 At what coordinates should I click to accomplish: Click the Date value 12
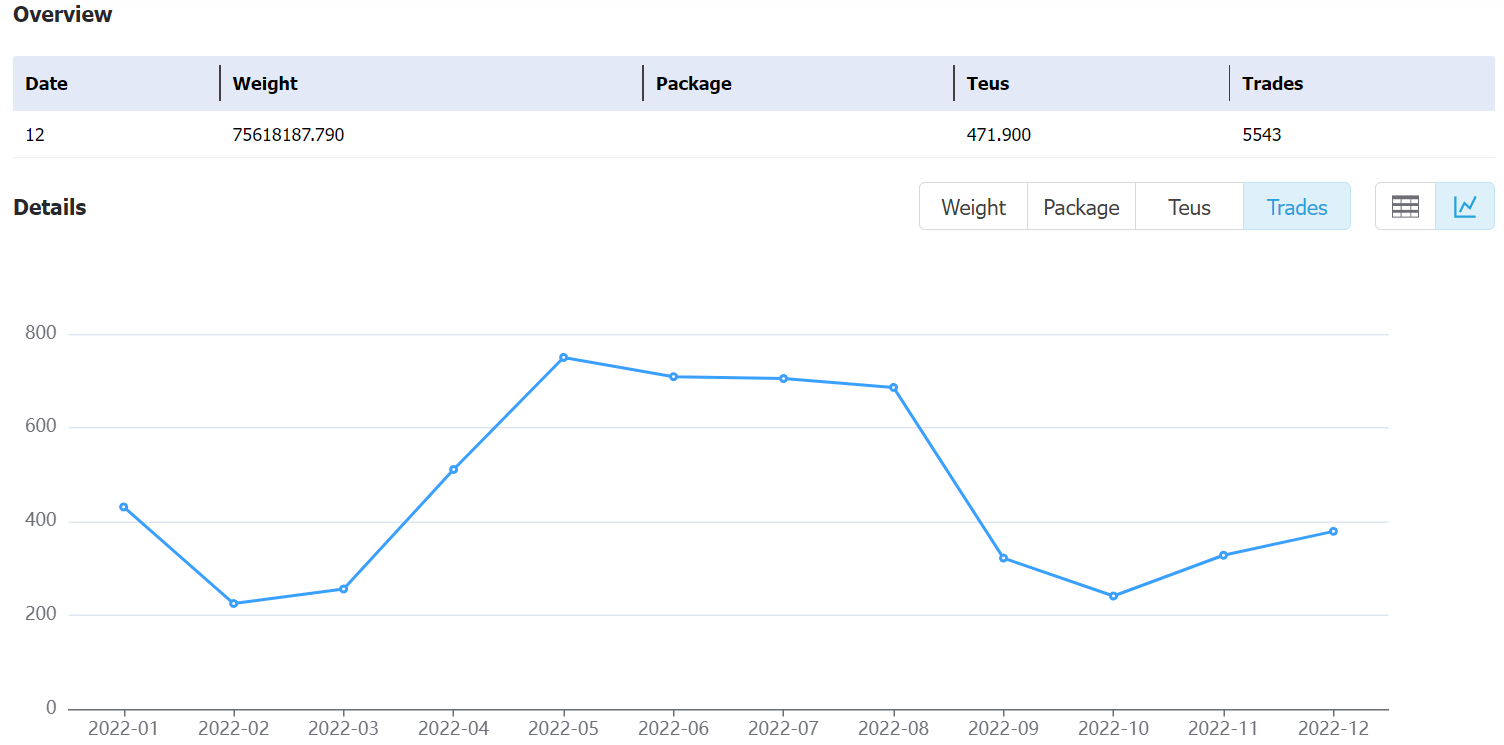coord(35,135)
